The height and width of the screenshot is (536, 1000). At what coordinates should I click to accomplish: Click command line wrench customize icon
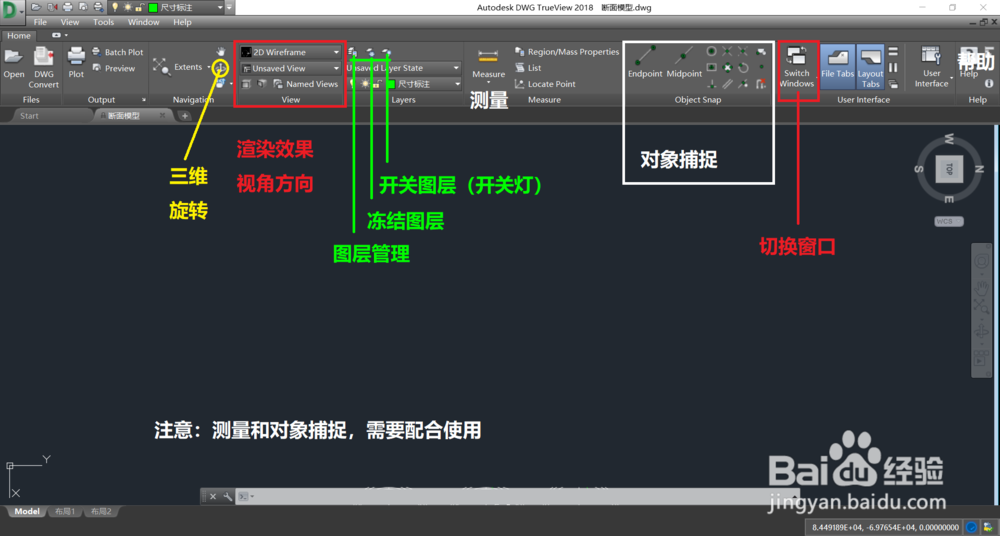tap(227, 496)
